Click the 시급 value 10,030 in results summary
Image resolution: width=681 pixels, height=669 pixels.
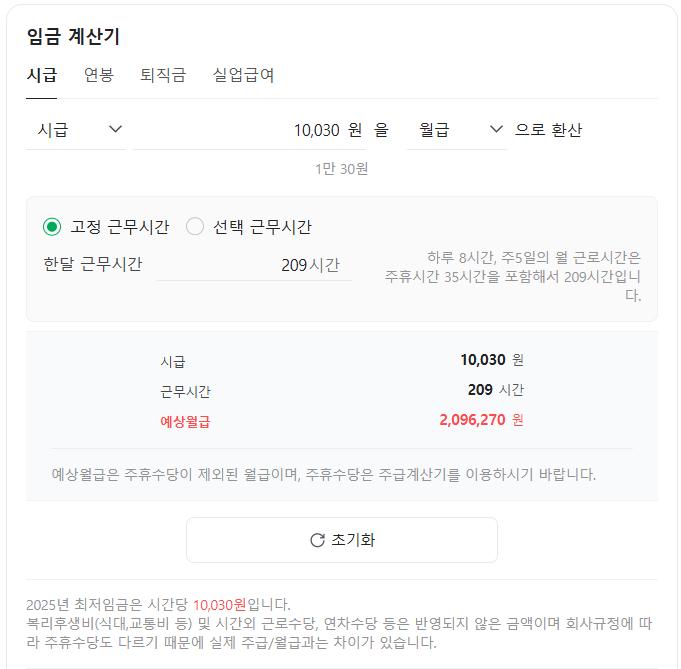point(484,360)
